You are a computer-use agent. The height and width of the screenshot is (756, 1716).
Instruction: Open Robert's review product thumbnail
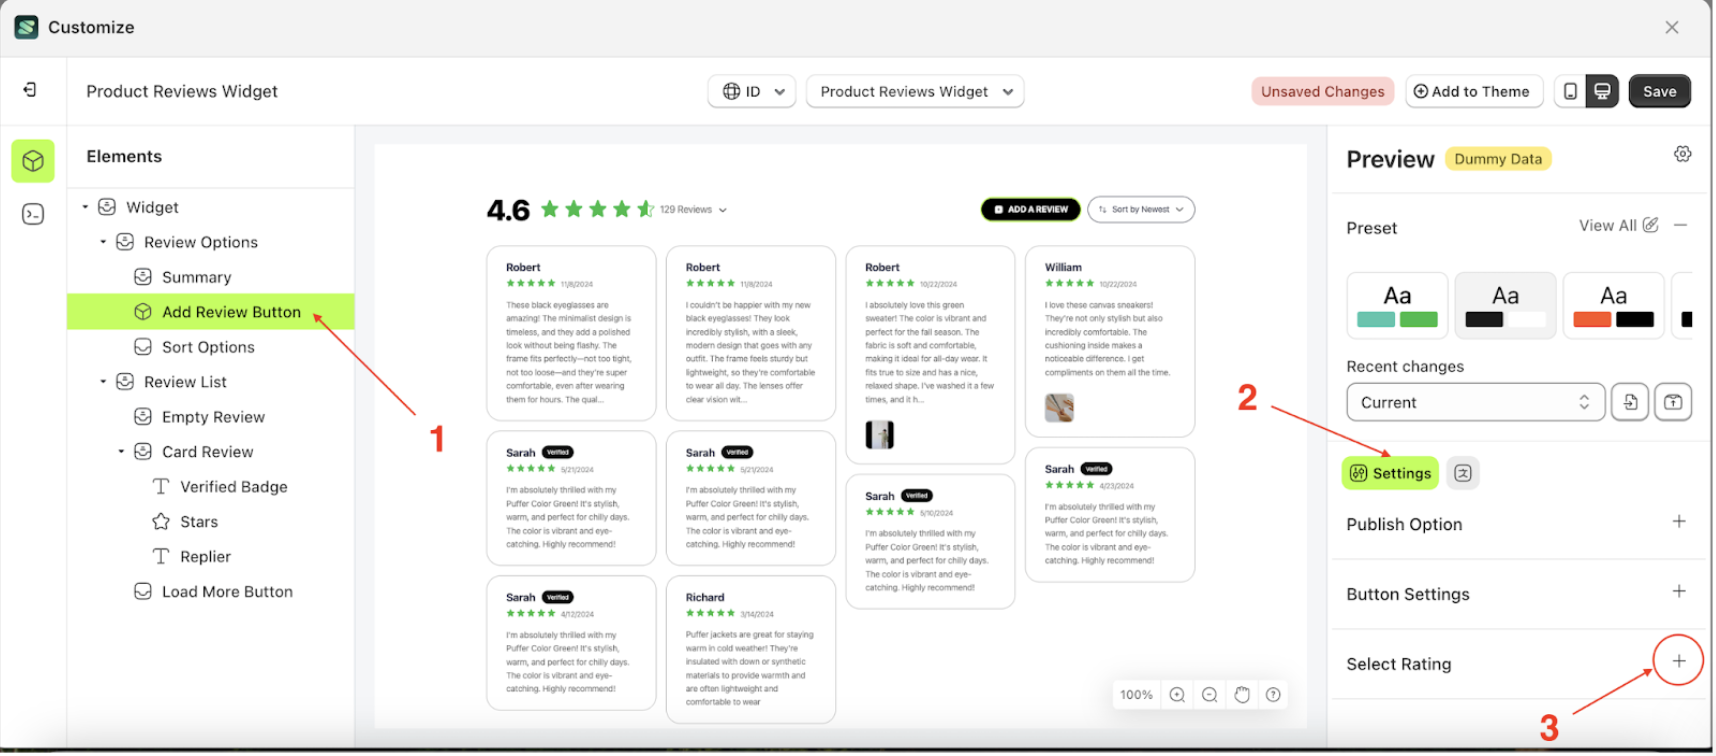879,434
